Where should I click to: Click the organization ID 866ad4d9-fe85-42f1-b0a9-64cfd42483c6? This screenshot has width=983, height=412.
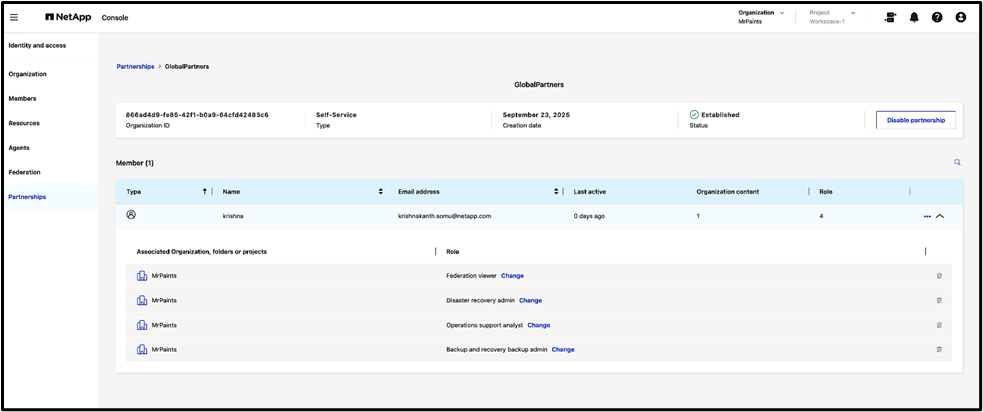[197, 115]
